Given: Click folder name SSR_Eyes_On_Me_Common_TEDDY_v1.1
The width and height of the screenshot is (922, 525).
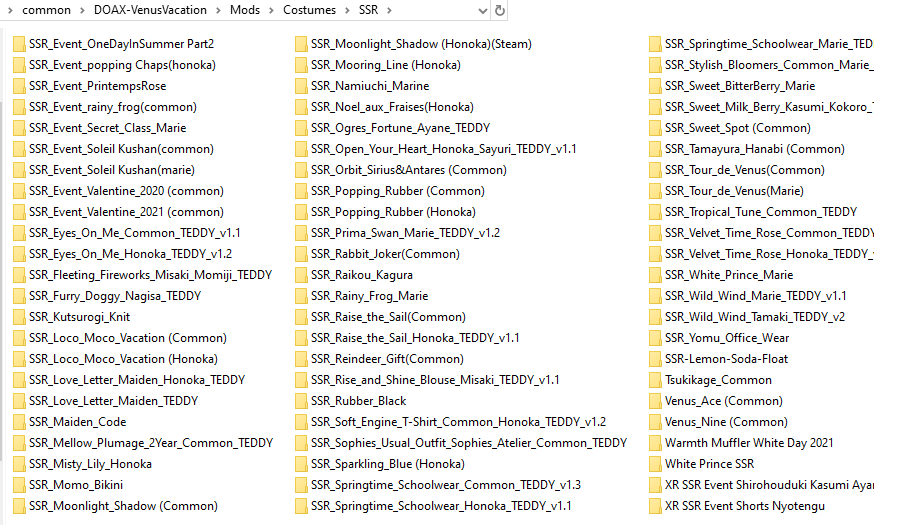Looking at the screenshot, I should 135,233.
